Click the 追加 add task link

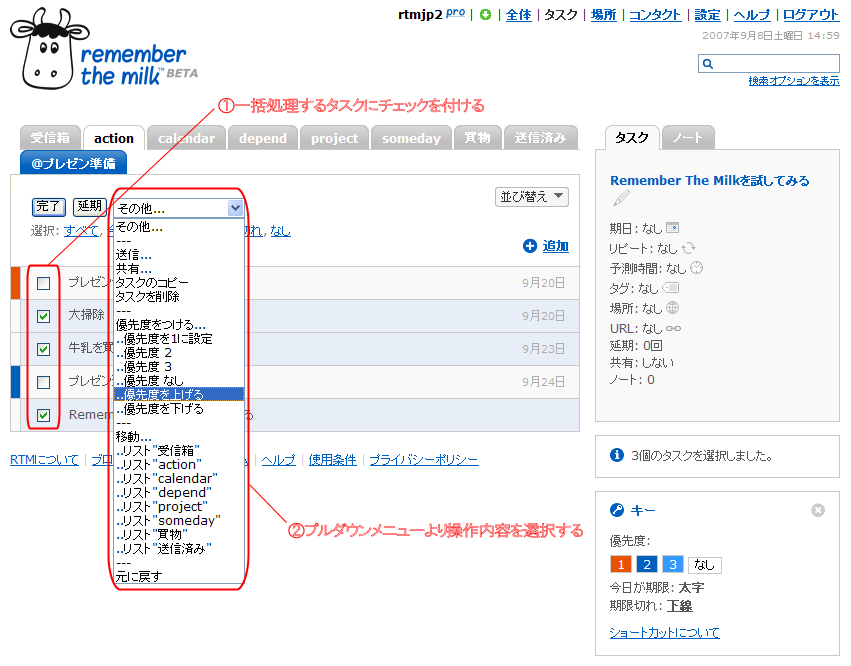click(x=556, y=246)
